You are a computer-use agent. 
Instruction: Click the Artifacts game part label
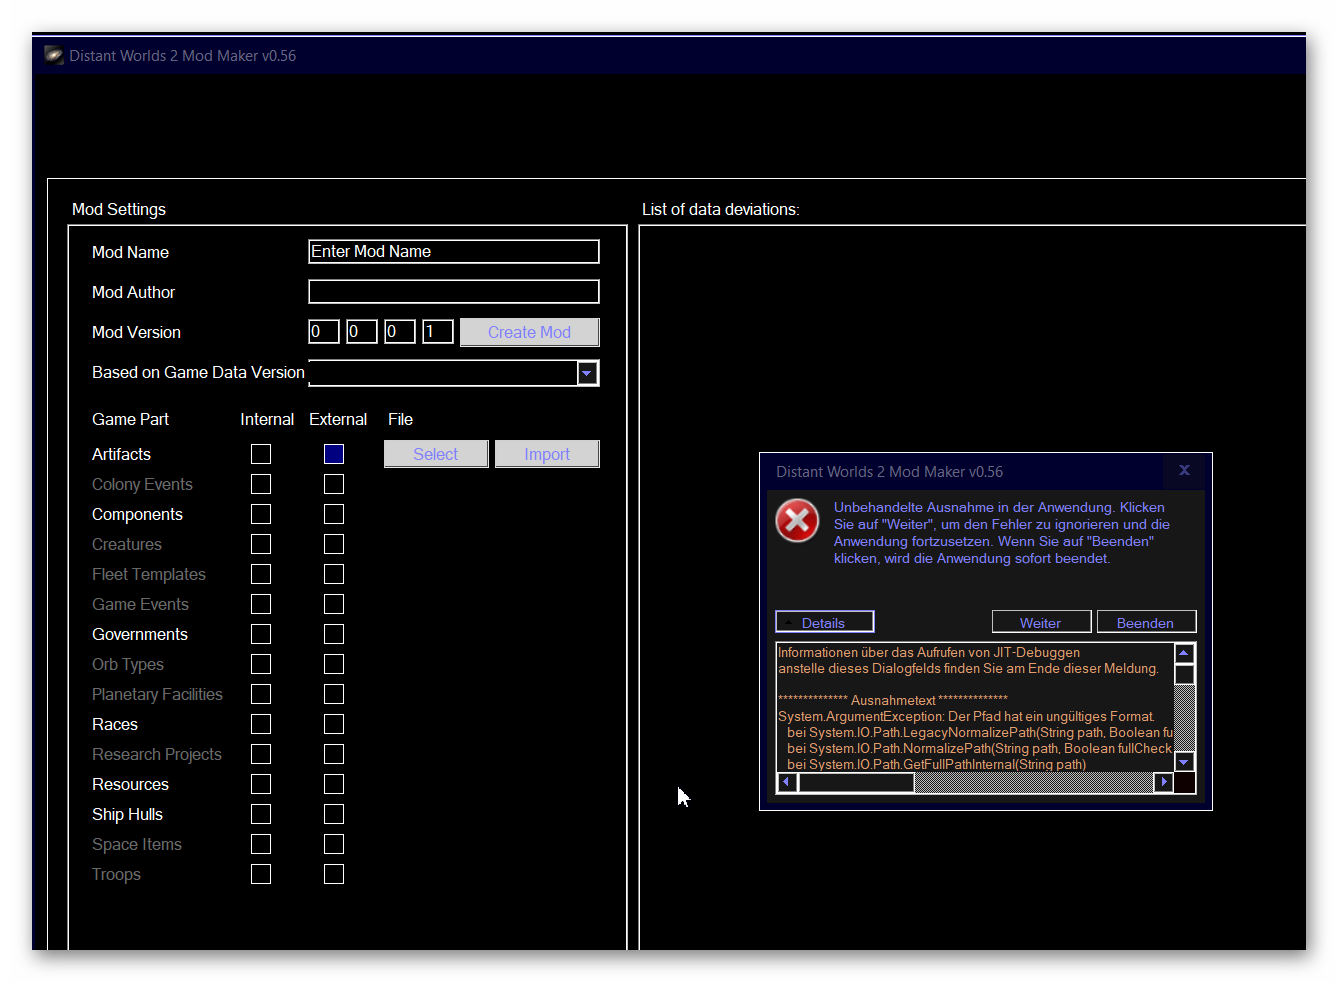point(122,454)
